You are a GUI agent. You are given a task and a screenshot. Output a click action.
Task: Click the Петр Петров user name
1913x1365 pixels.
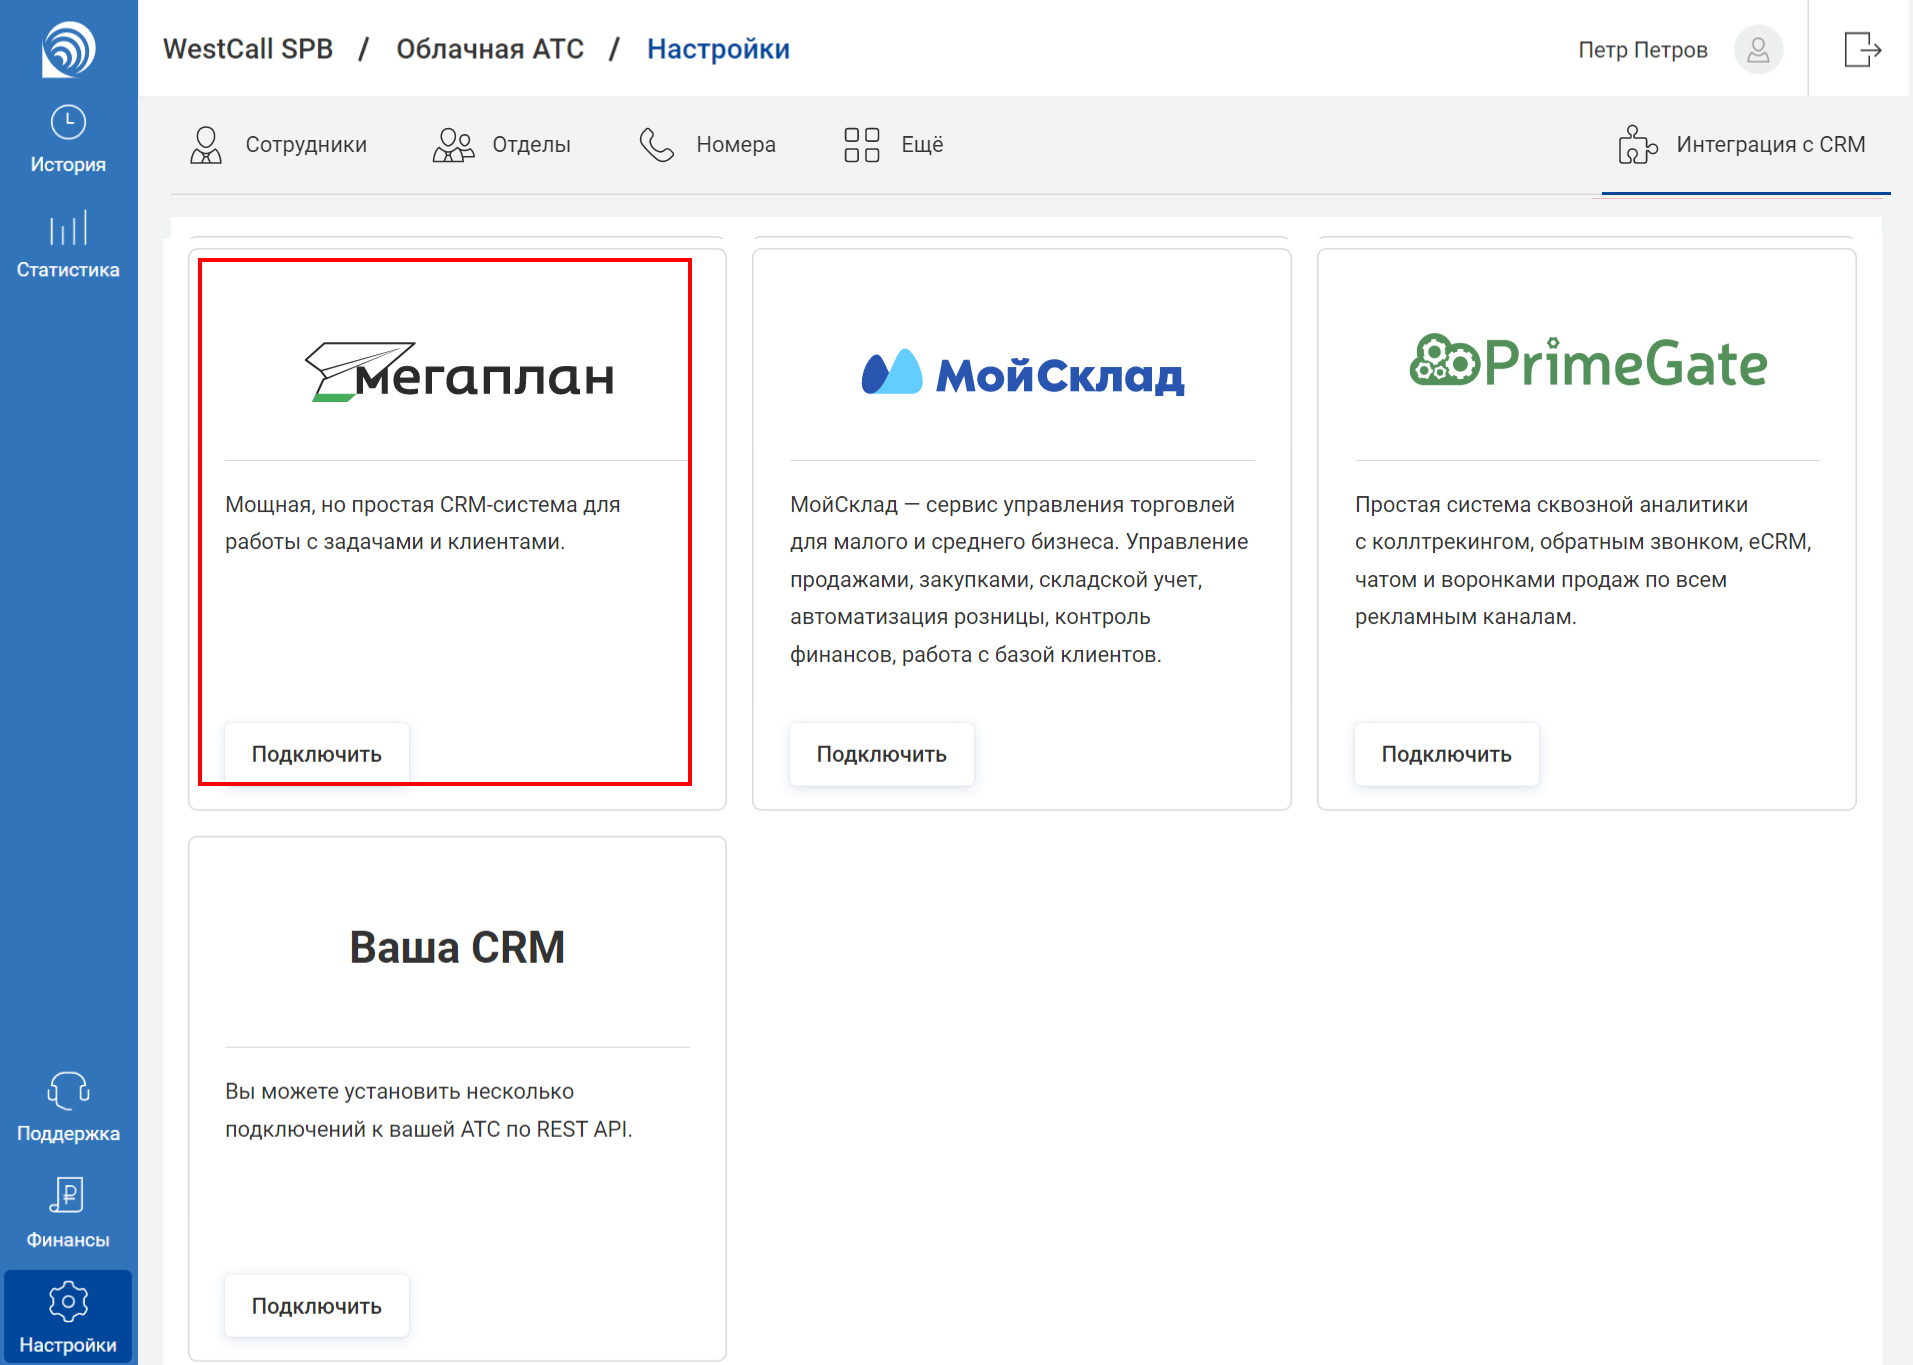point(1643,50)
